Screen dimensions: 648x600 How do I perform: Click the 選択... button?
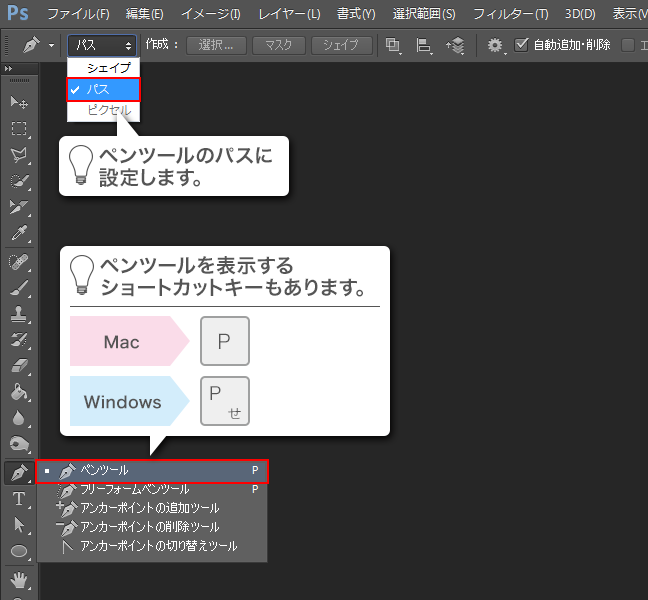(x=216, y=45)
